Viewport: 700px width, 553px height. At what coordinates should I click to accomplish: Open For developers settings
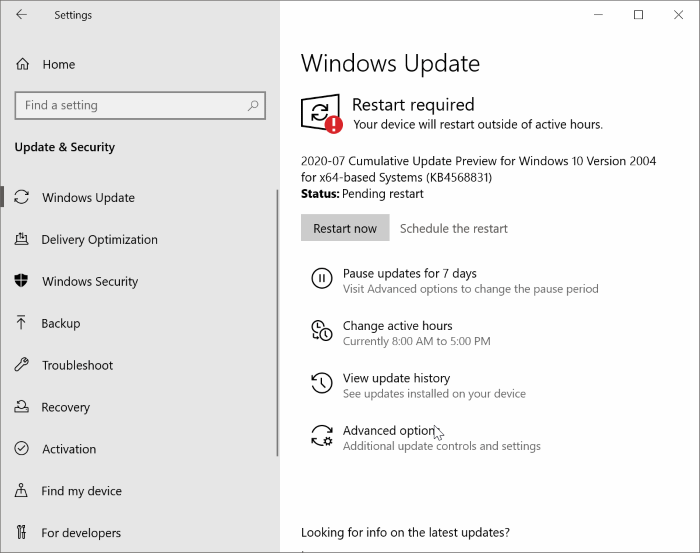(81, 532)
